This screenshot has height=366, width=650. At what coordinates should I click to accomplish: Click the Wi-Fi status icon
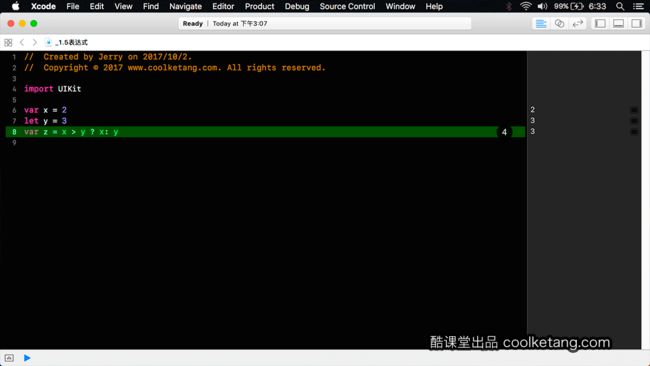pos(526,6)
